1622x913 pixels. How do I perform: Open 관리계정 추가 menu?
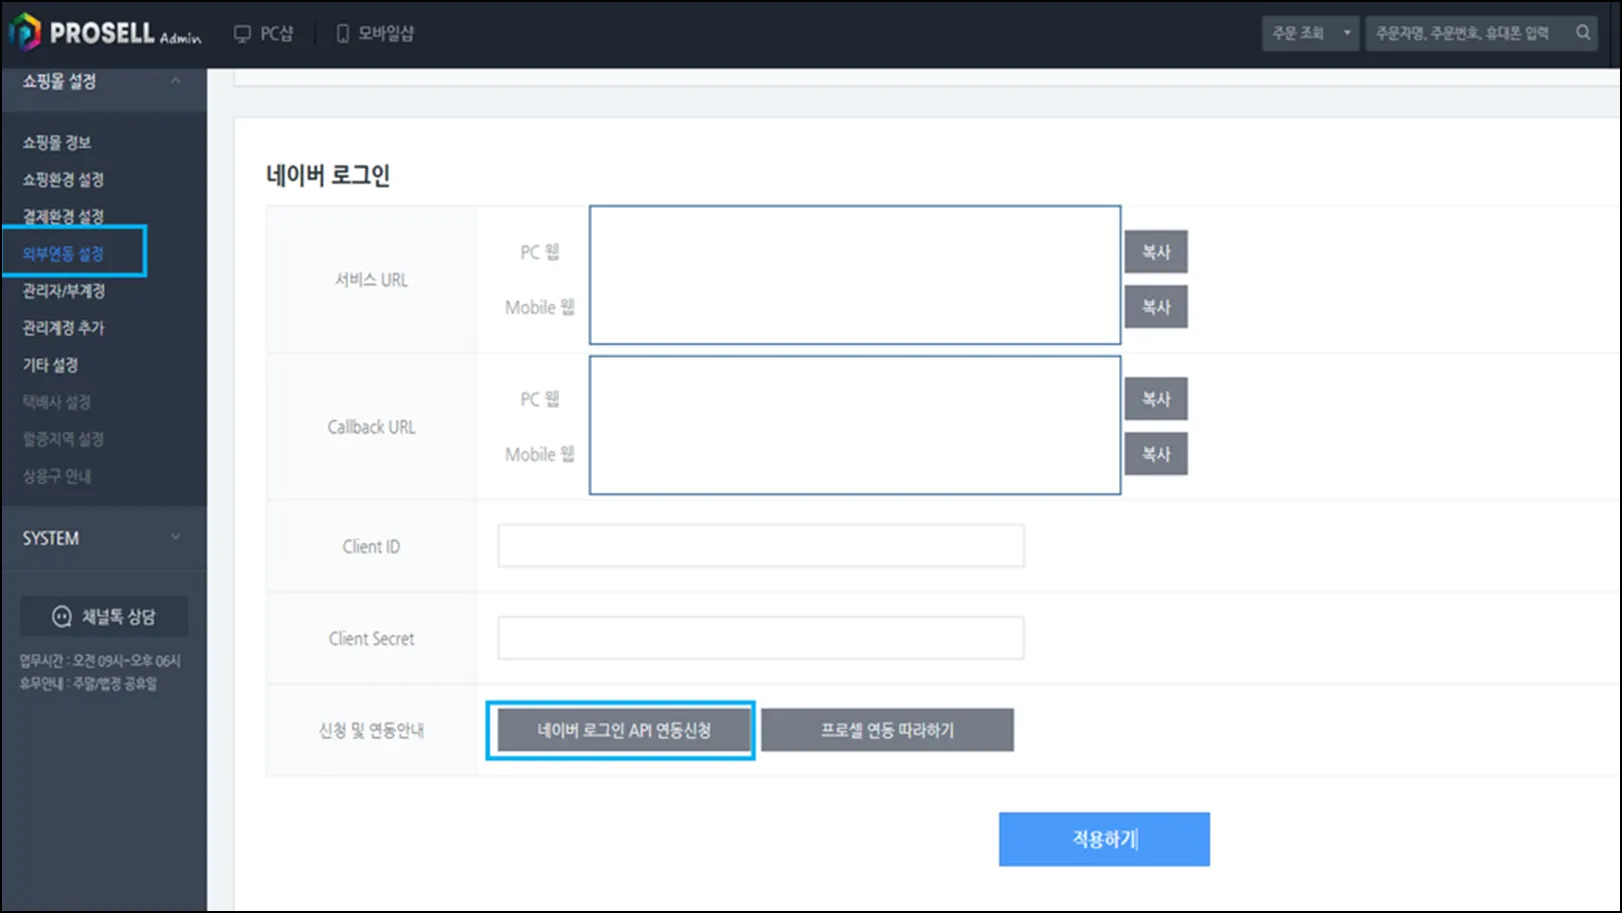(x=63, y=327)
